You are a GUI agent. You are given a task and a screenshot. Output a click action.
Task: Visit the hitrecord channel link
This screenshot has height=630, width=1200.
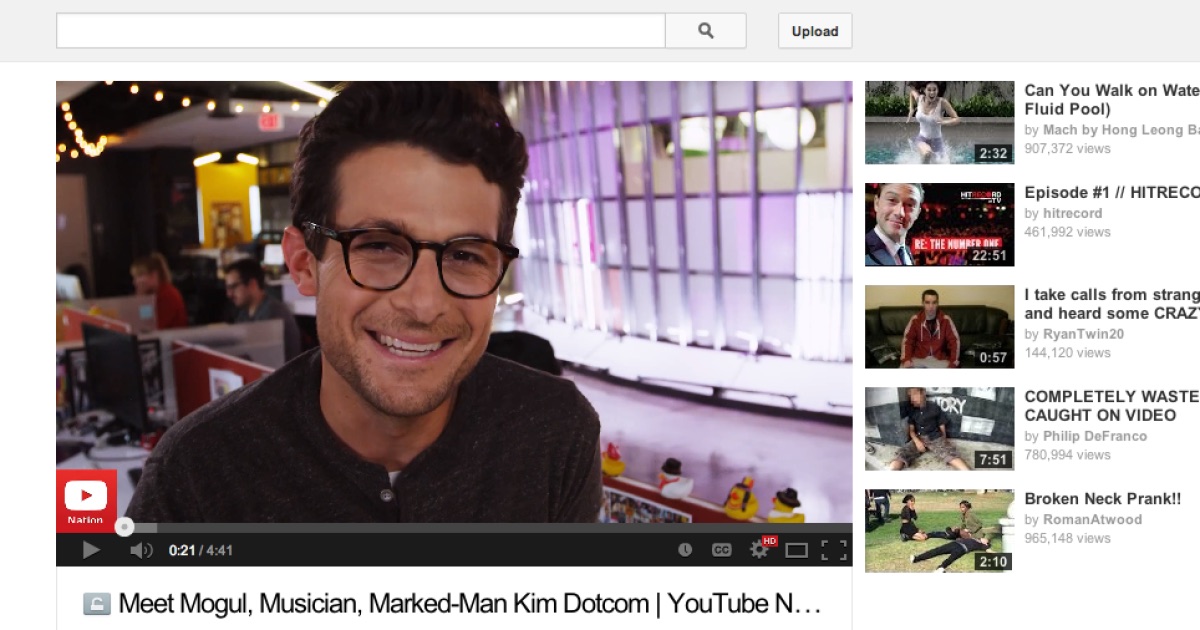(x=1073, y=213)
